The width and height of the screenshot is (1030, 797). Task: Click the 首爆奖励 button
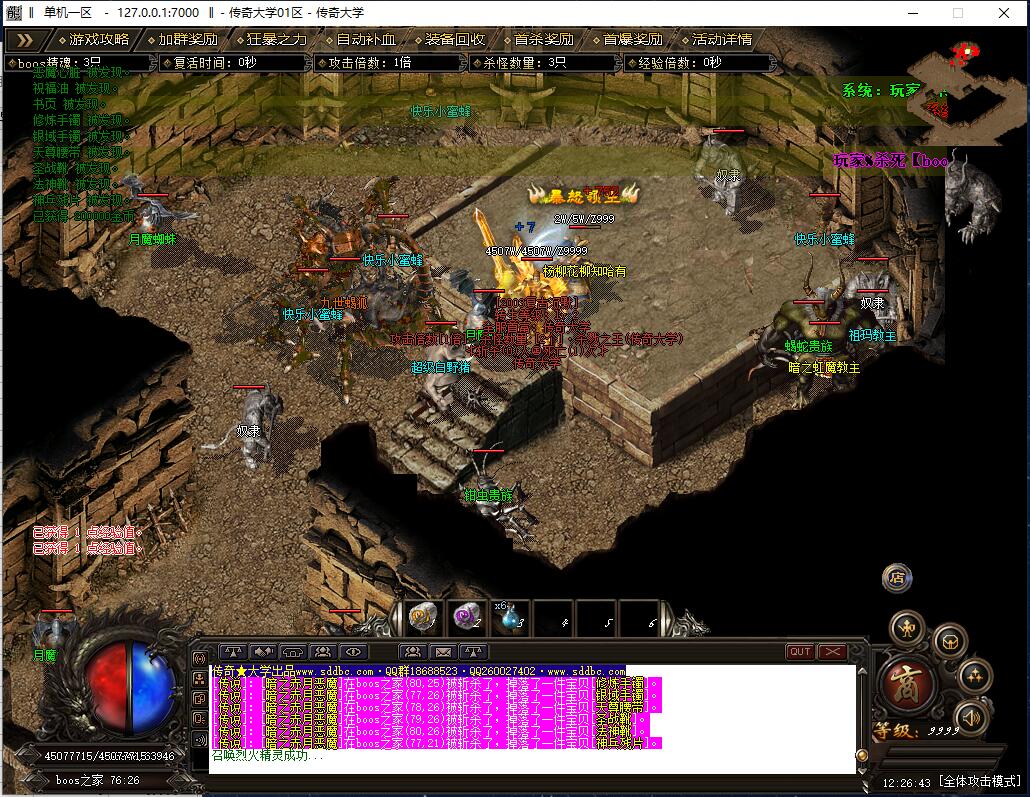coord(628,39)
